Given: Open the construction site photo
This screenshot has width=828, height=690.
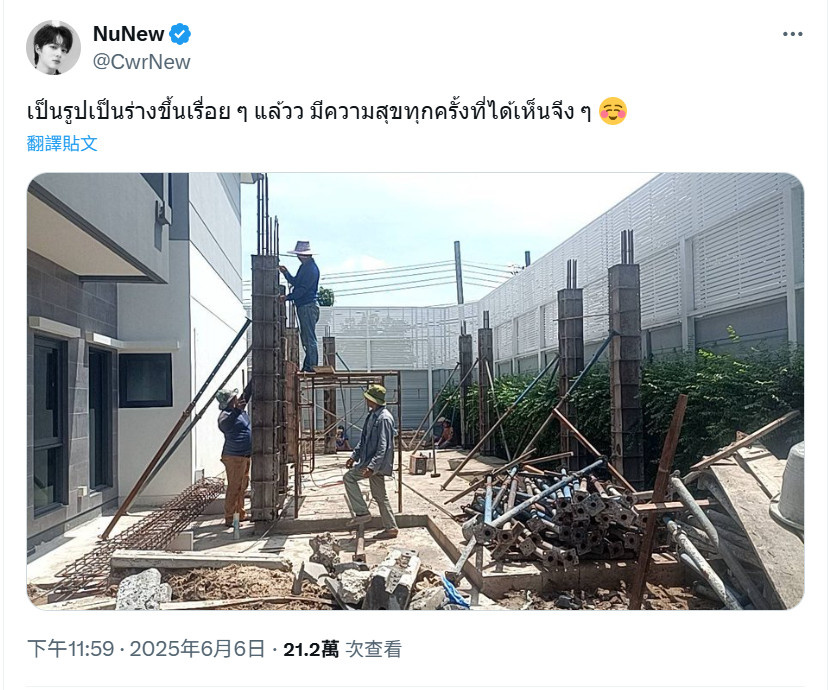Looking at the screenshot, I should [x=416, y=391].
